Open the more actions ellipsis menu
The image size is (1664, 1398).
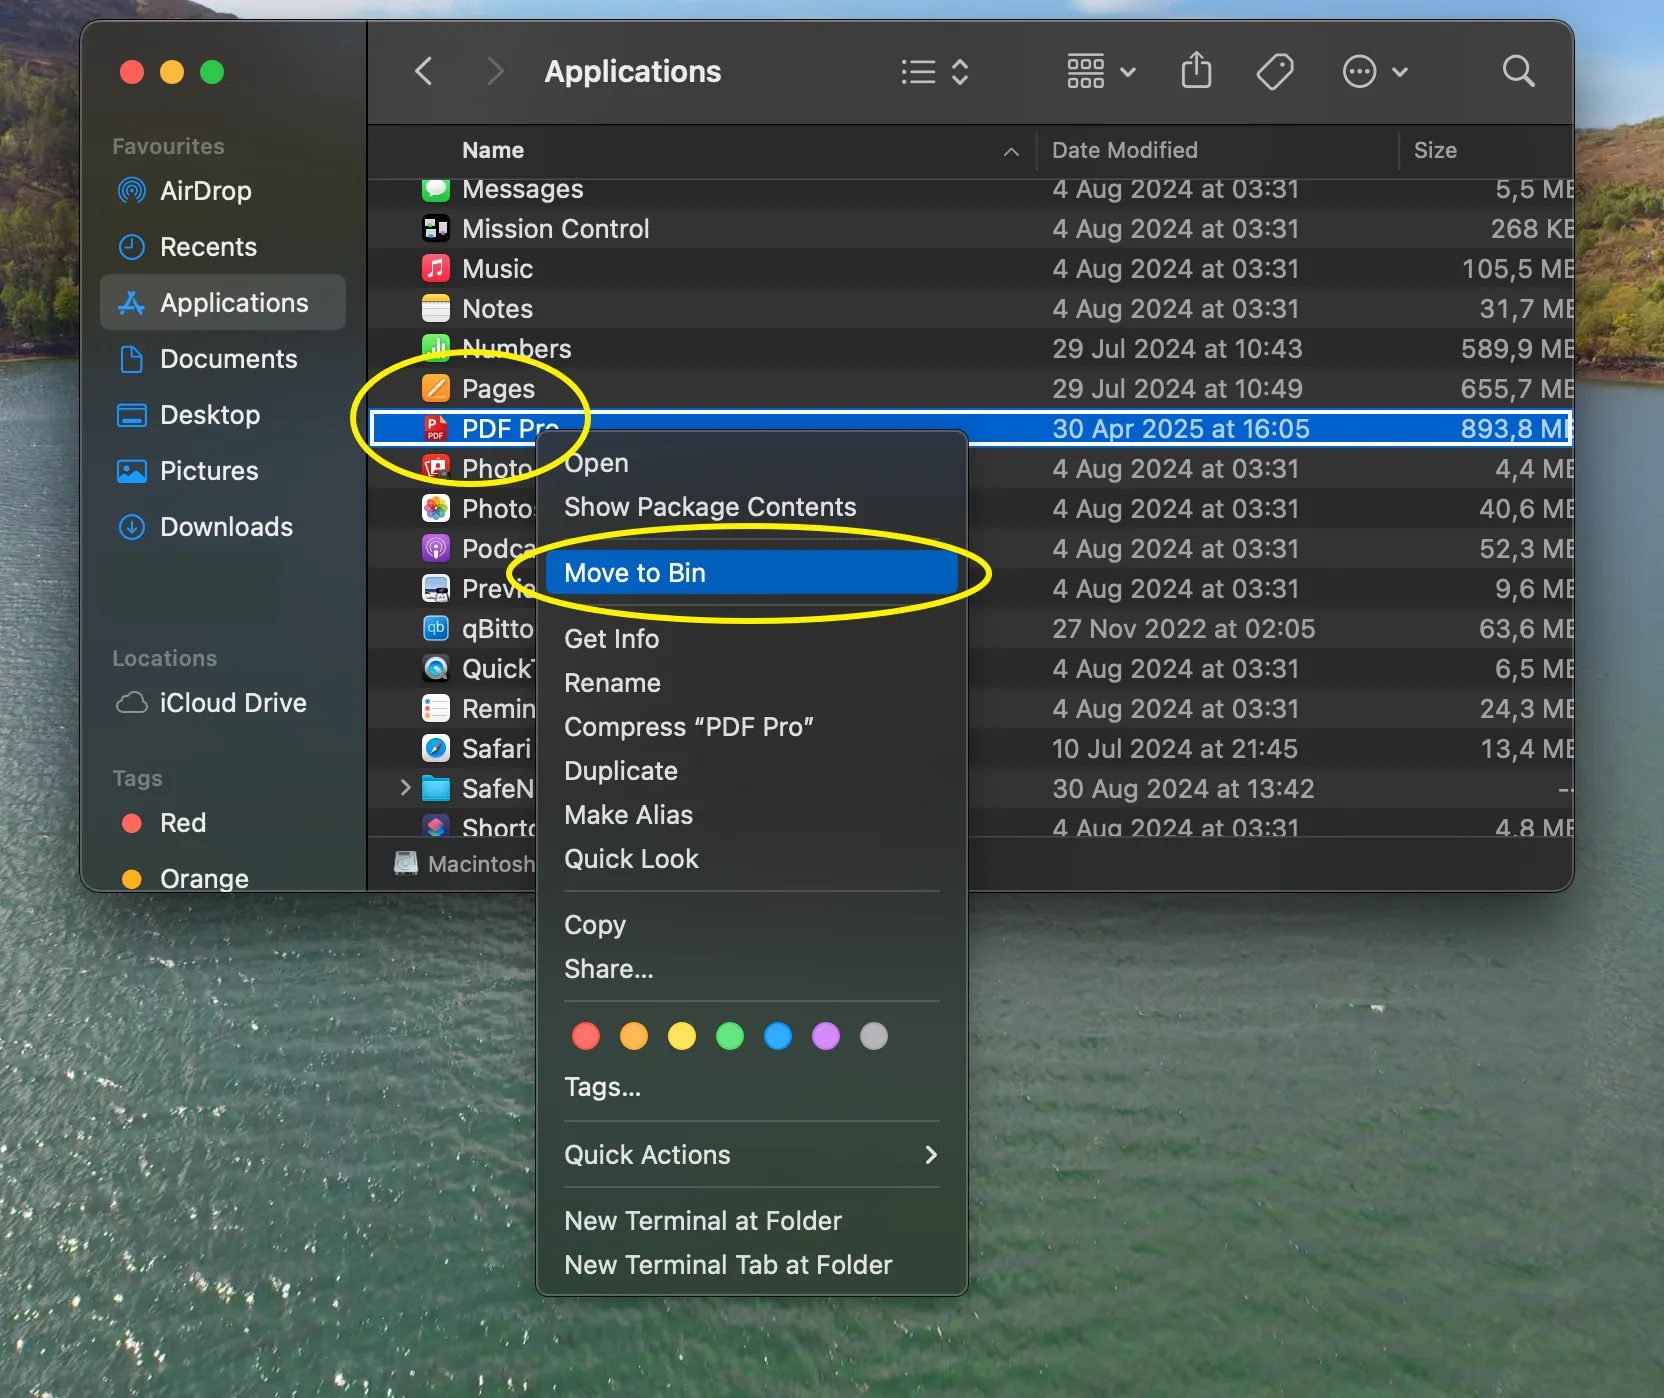pos(1375,71)
